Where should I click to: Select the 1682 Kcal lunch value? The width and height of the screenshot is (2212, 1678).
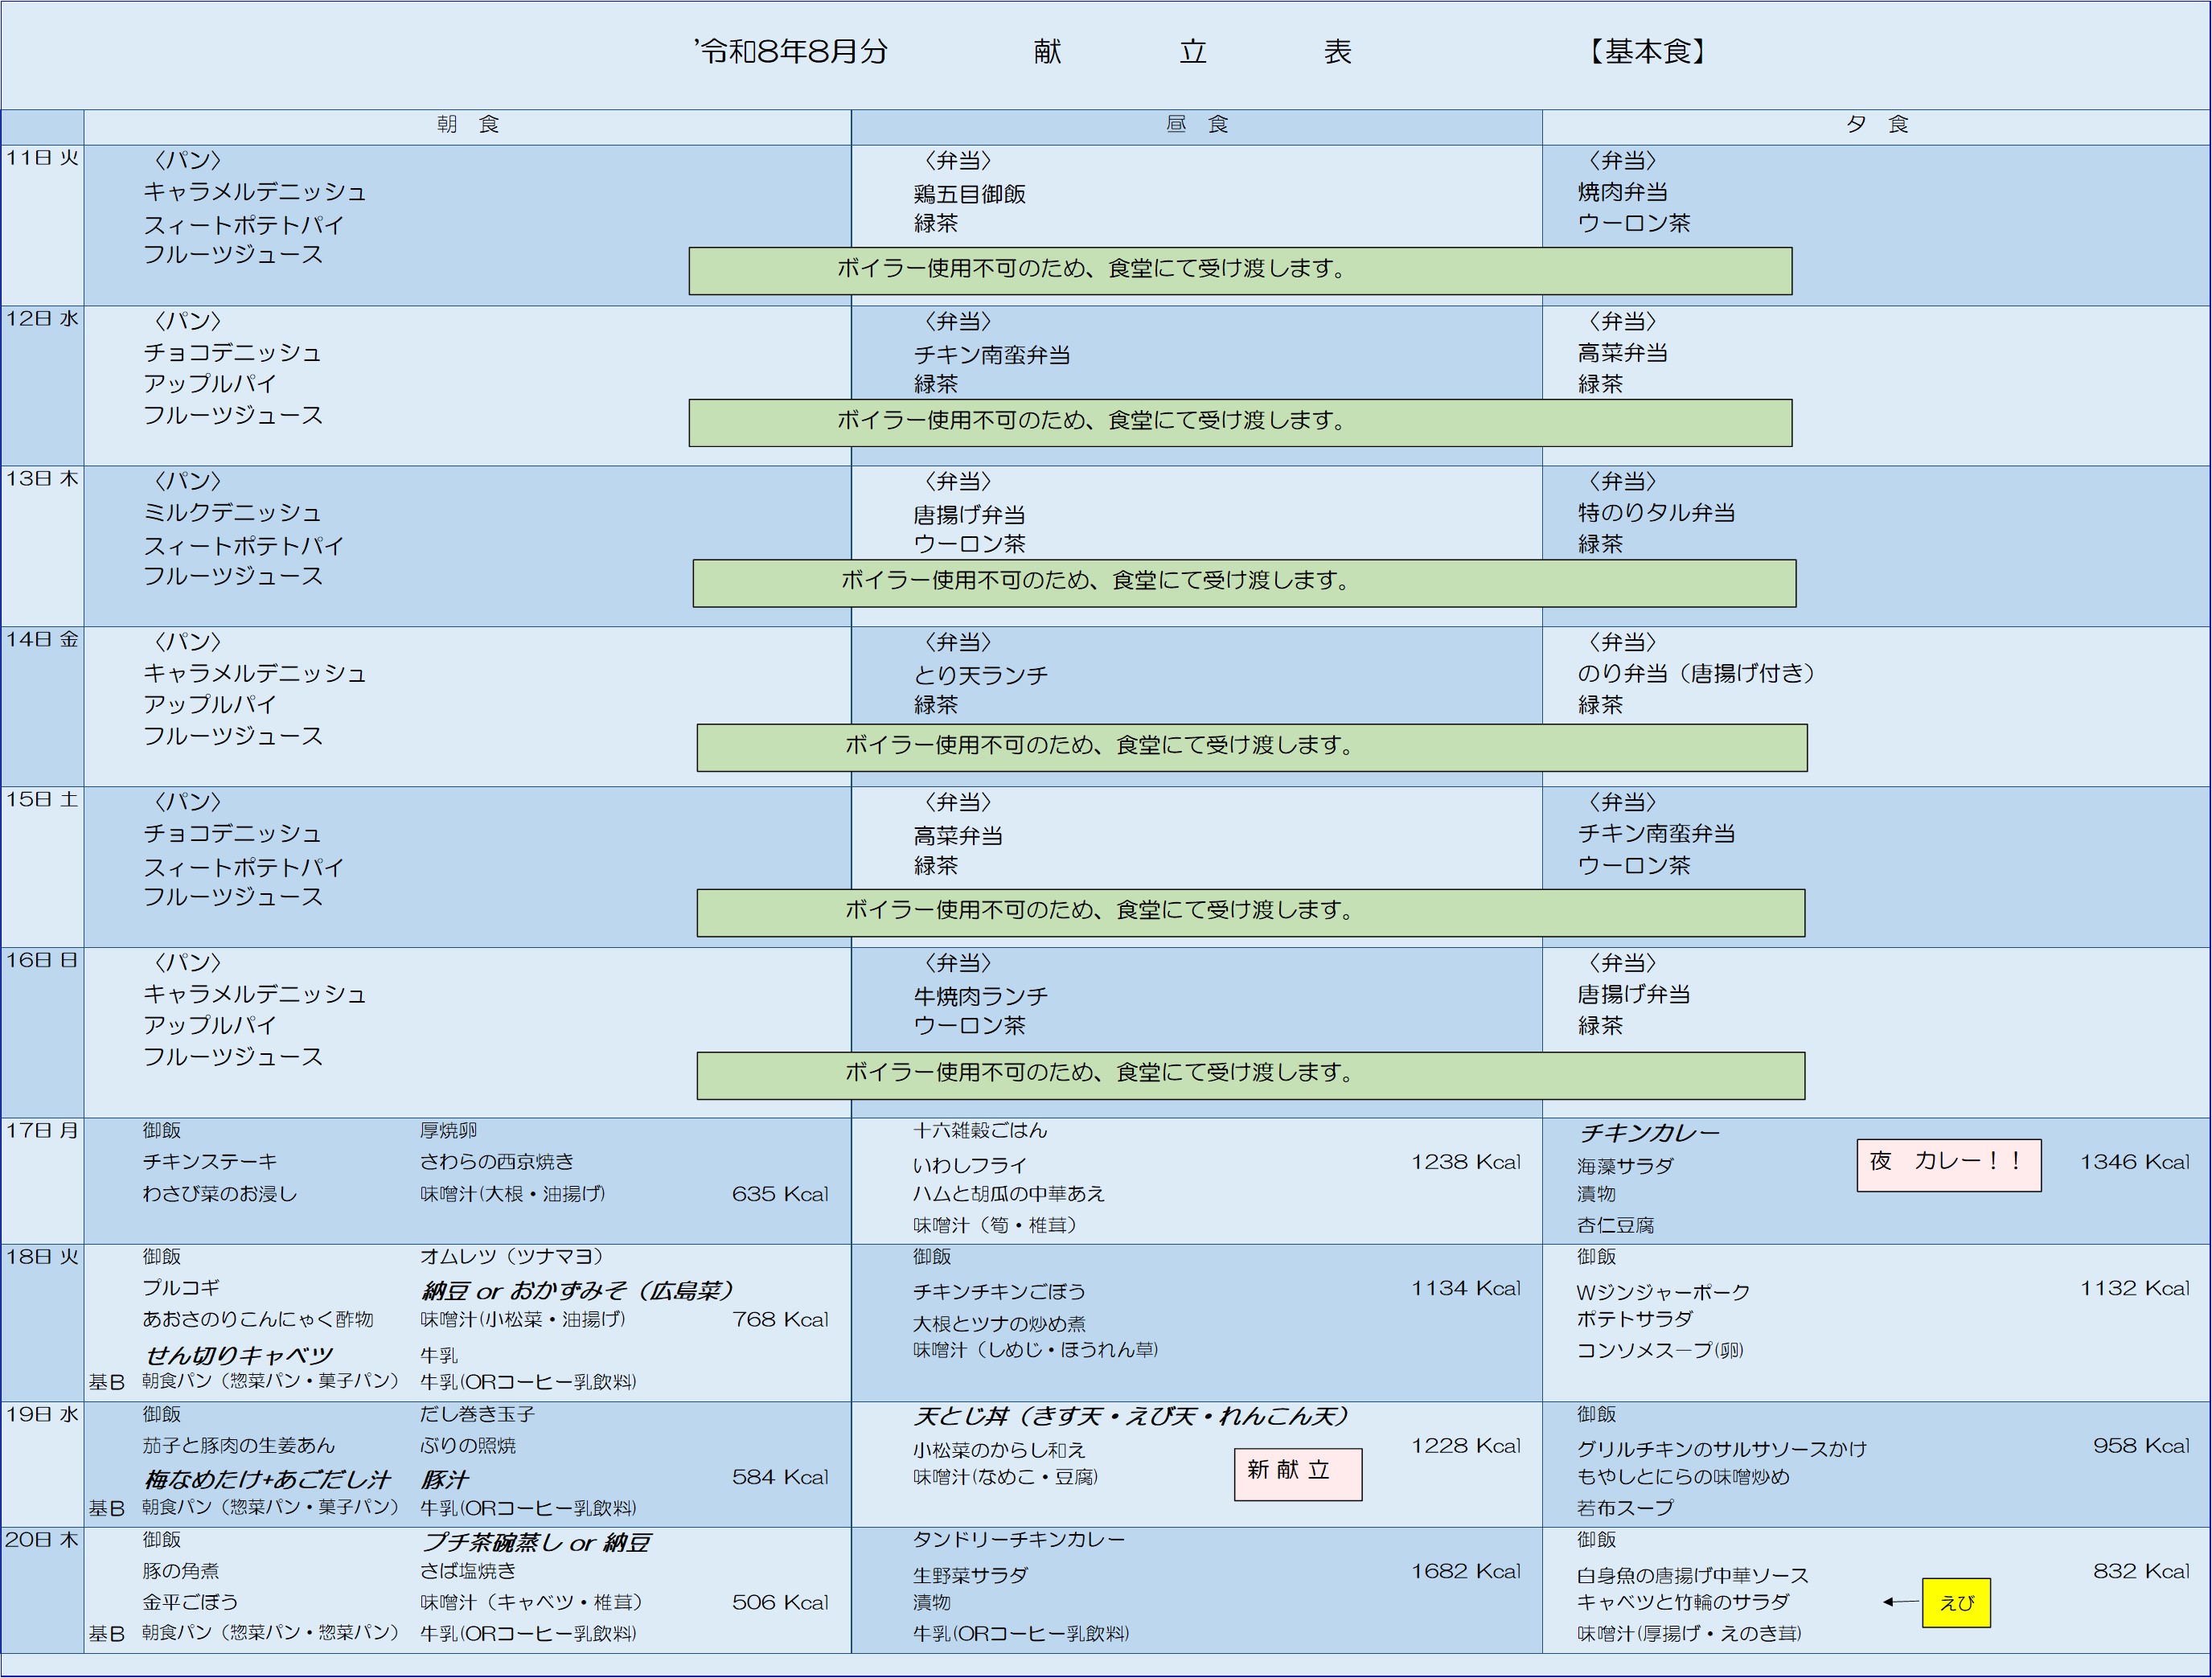click(x=1465, y=1571)
